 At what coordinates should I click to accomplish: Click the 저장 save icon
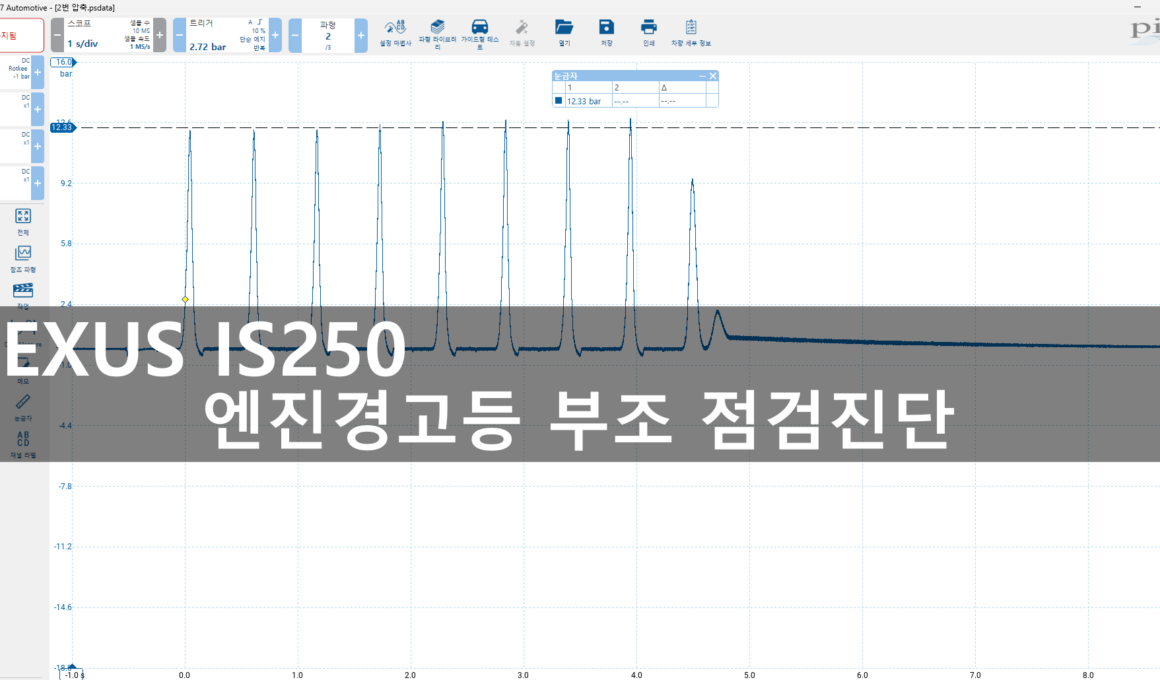pyautogui.click(x=606, y=32)
